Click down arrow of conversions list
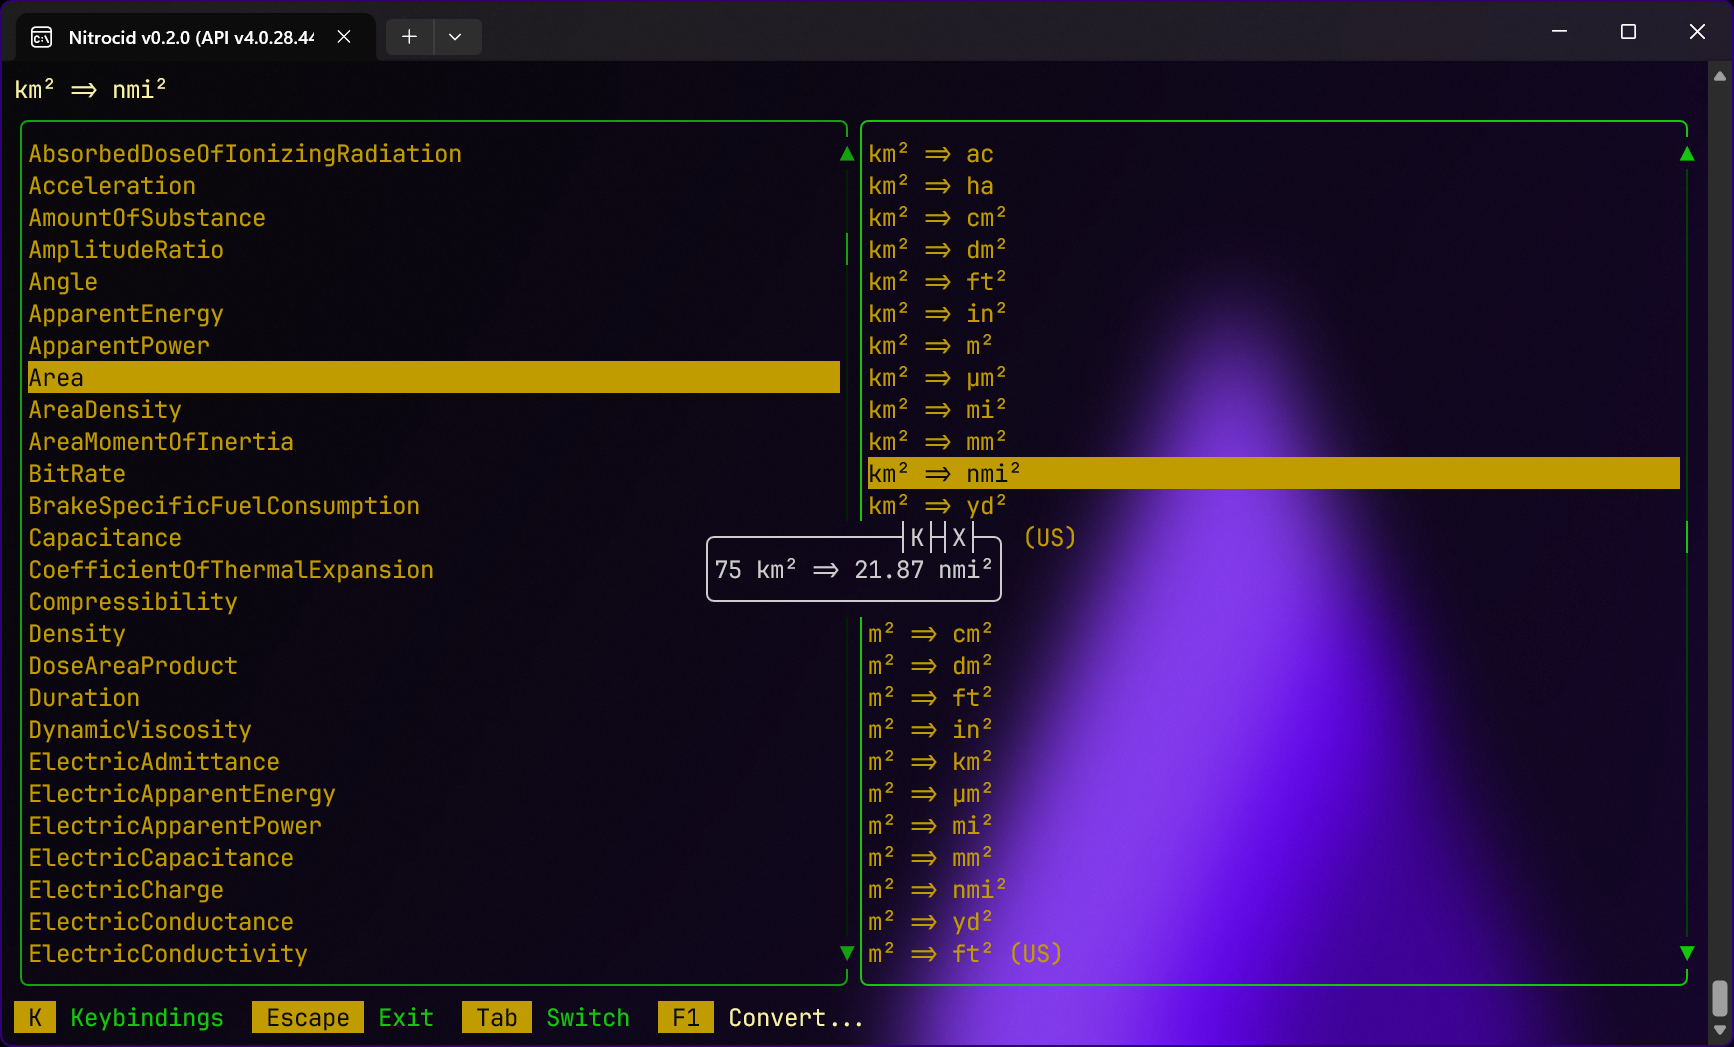 [x=1687, y=953]
